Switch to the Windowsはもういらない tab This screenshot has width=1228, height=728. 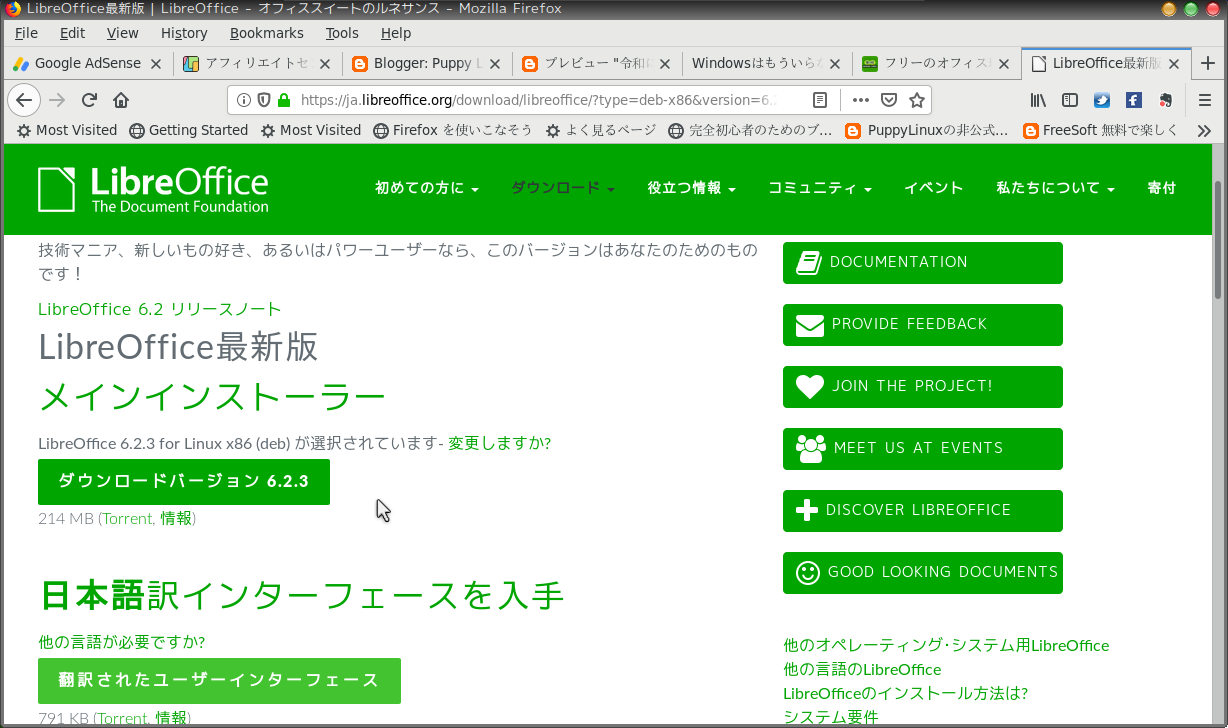[767, 63]
